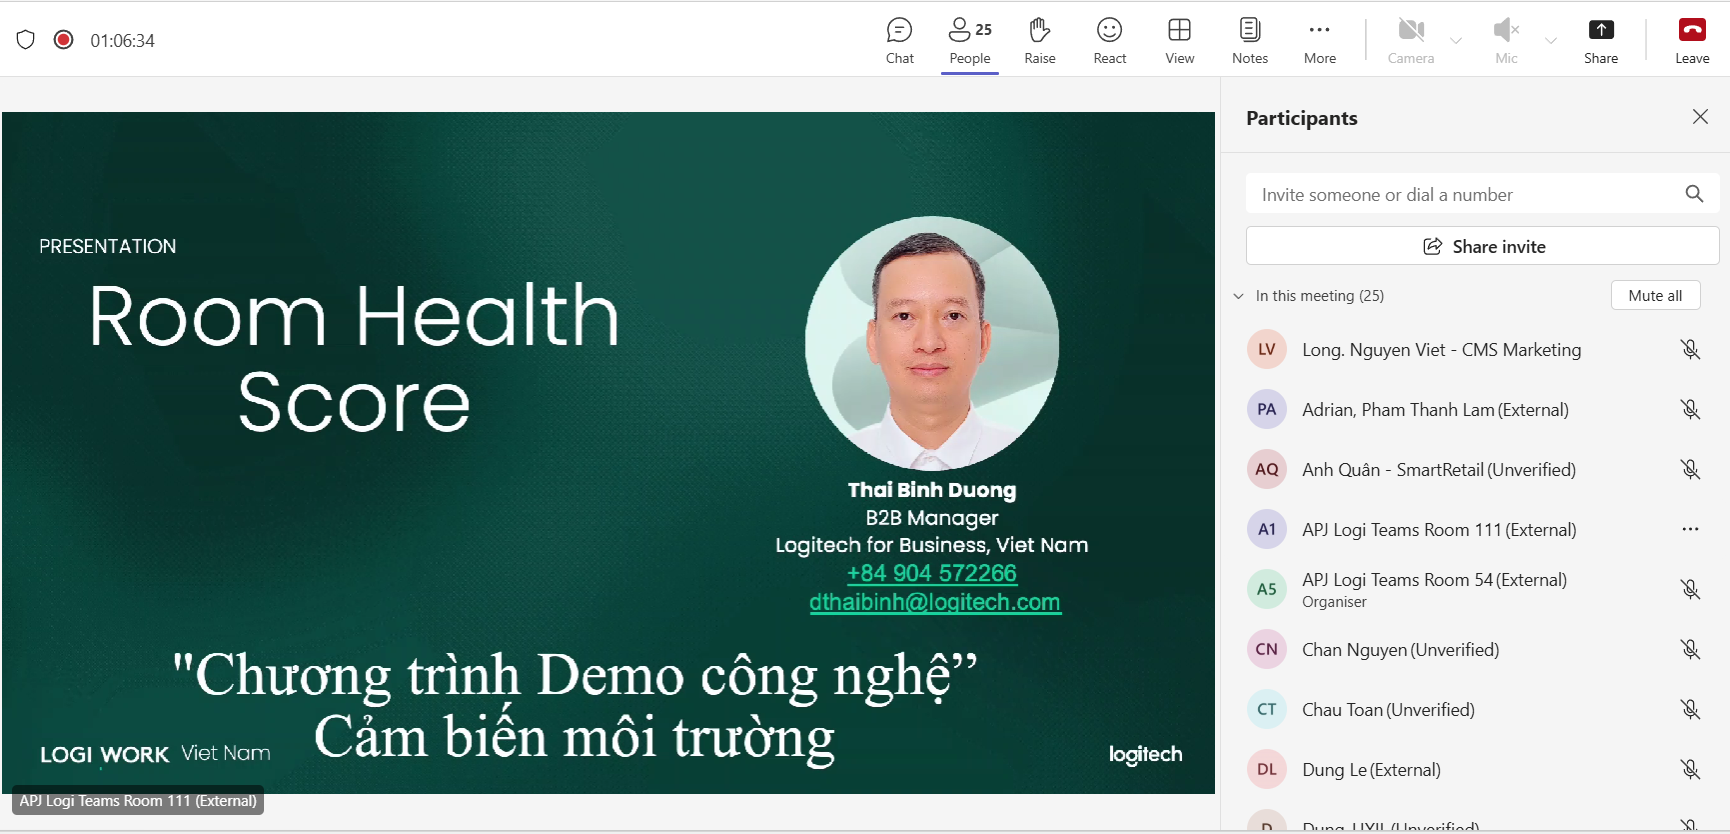Open options for APJ Logi Teams Room 111
This screenshot has width=1730, height=834.
coord(1690,529)
